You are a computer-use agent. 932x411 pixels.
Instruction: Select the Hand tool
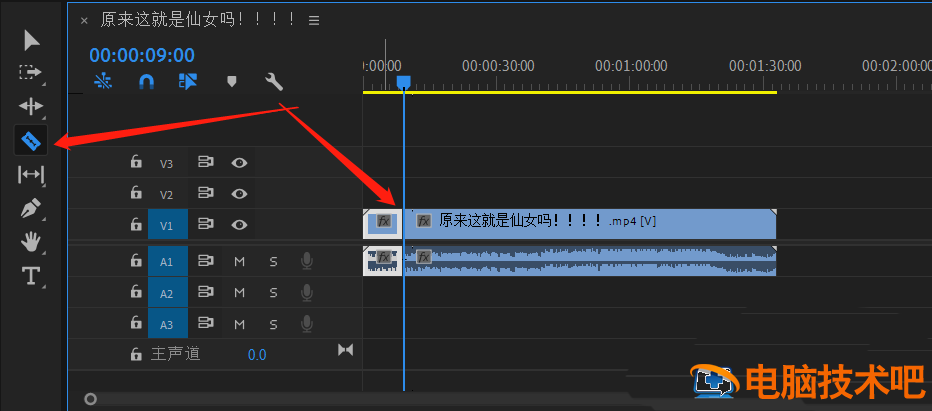pos(31,242)
